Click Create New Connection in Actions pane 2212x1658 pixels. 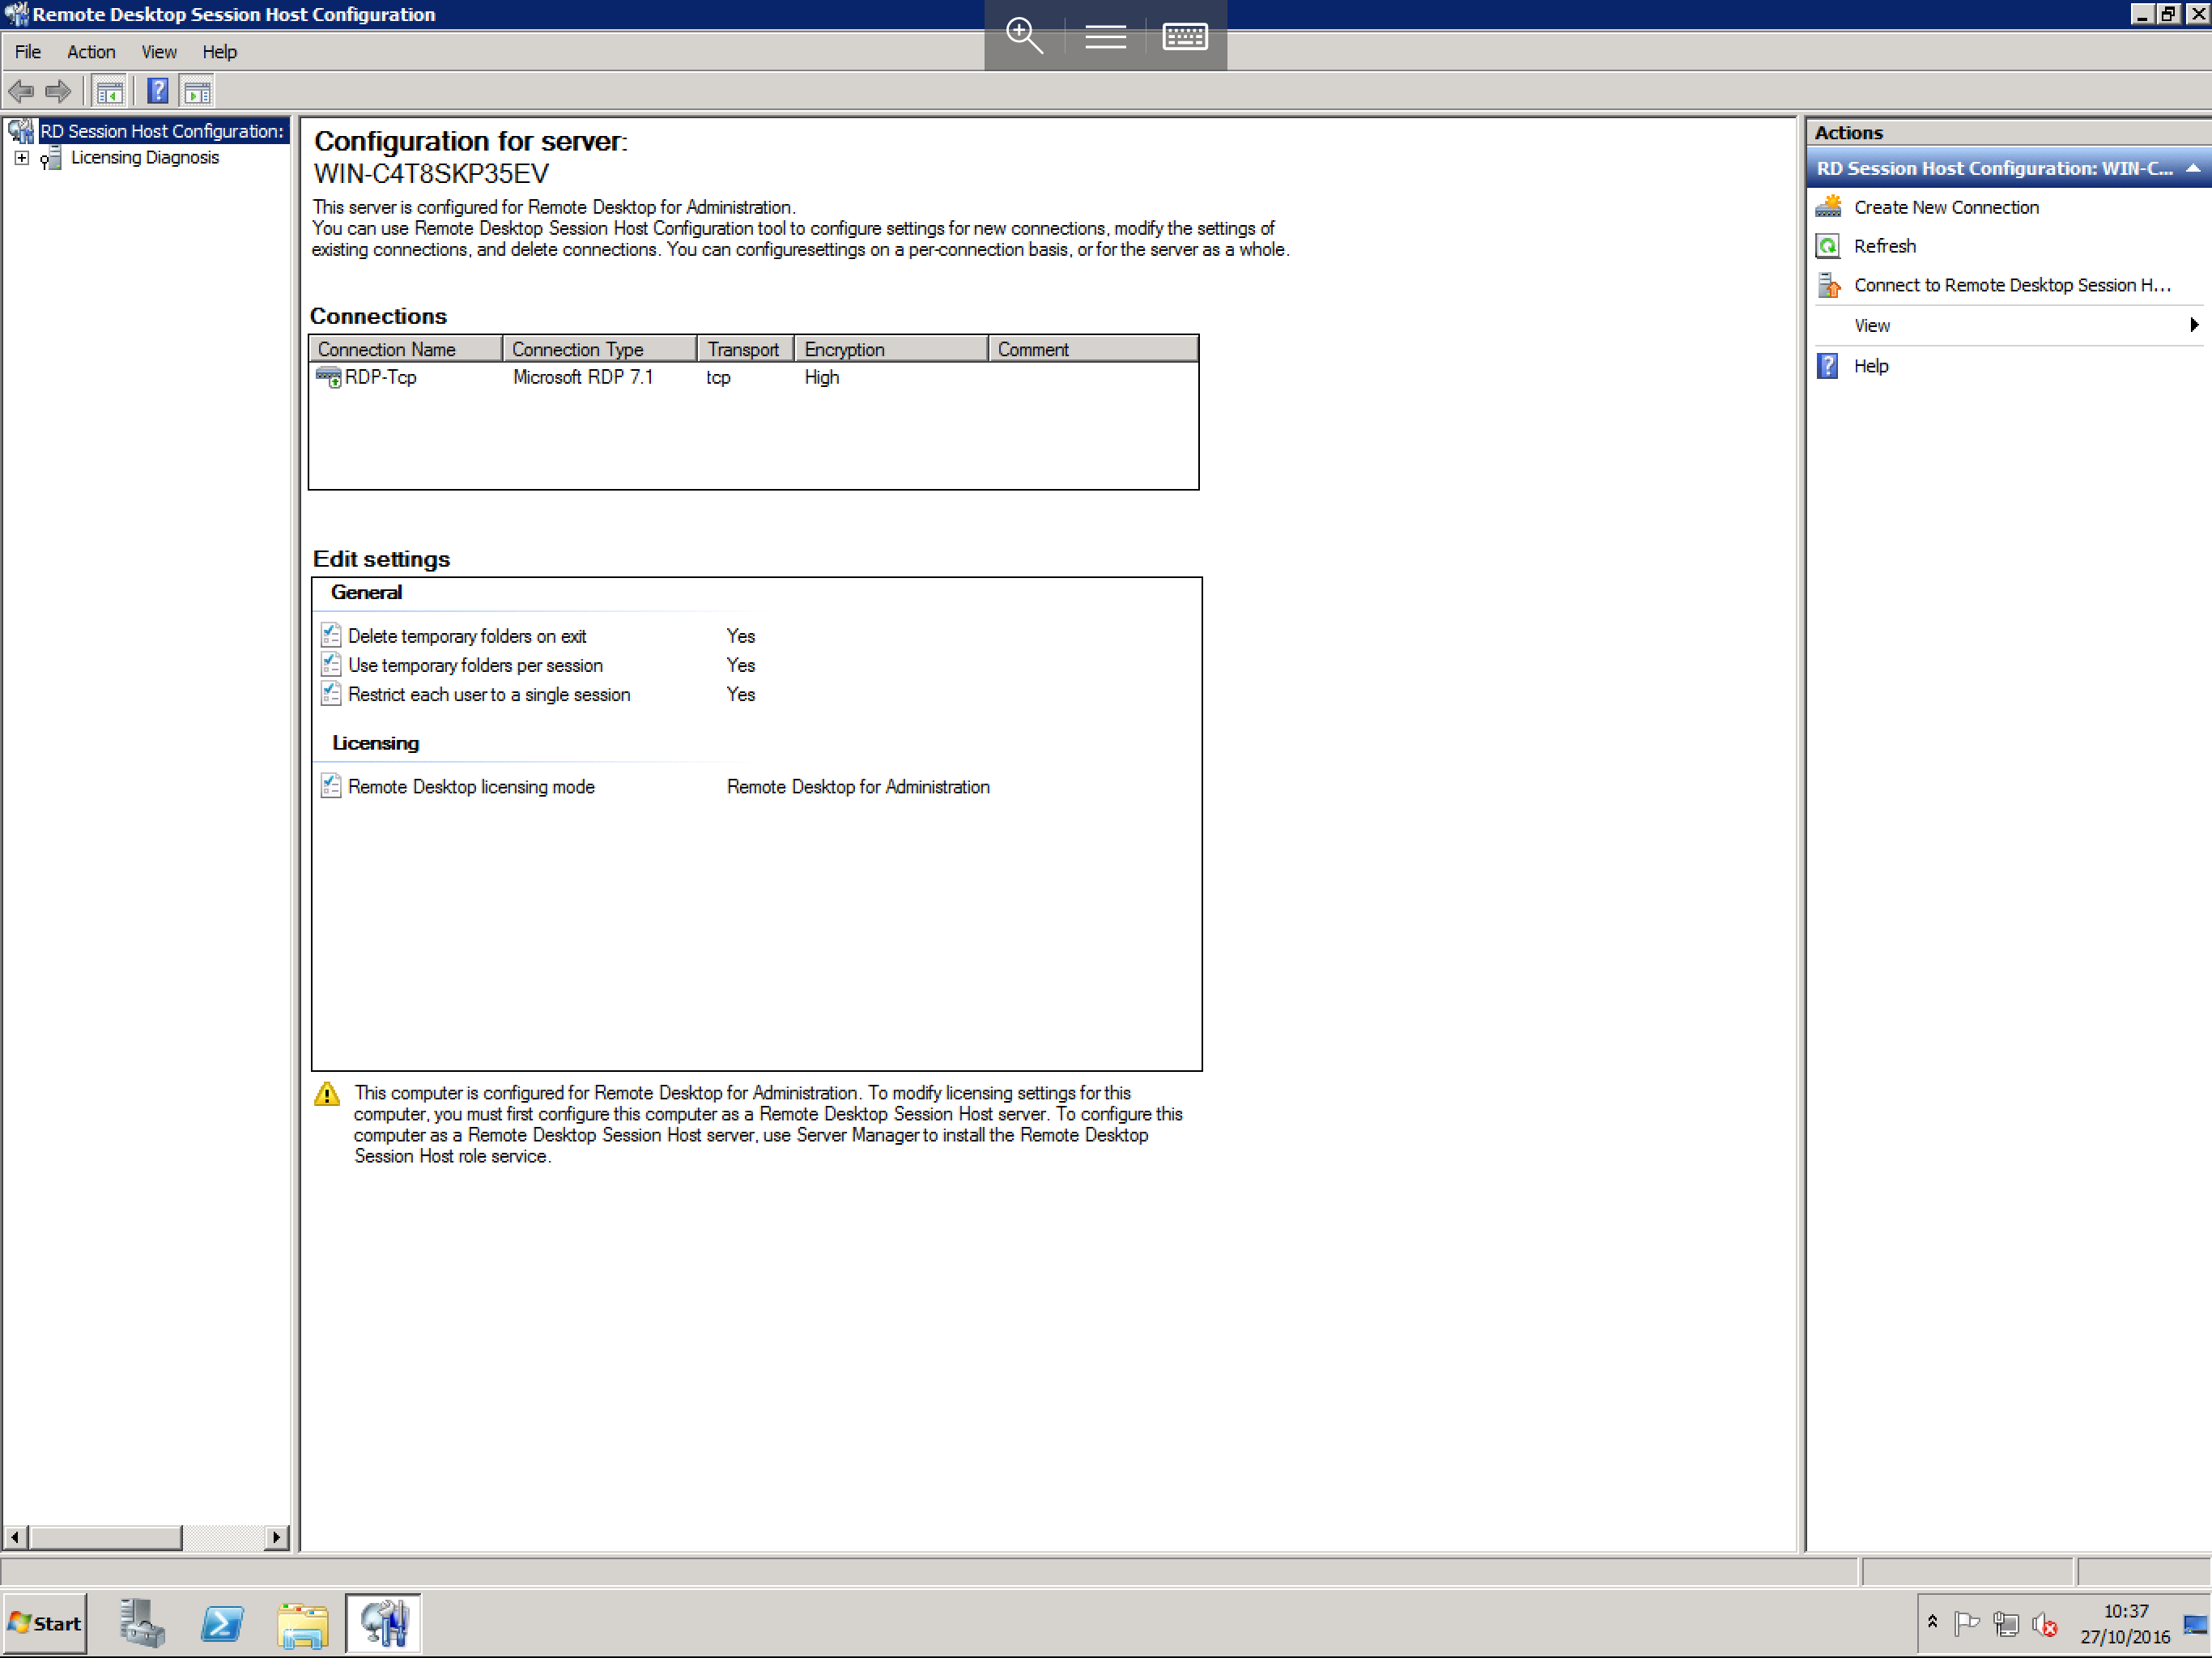[x=1946, y=207]
